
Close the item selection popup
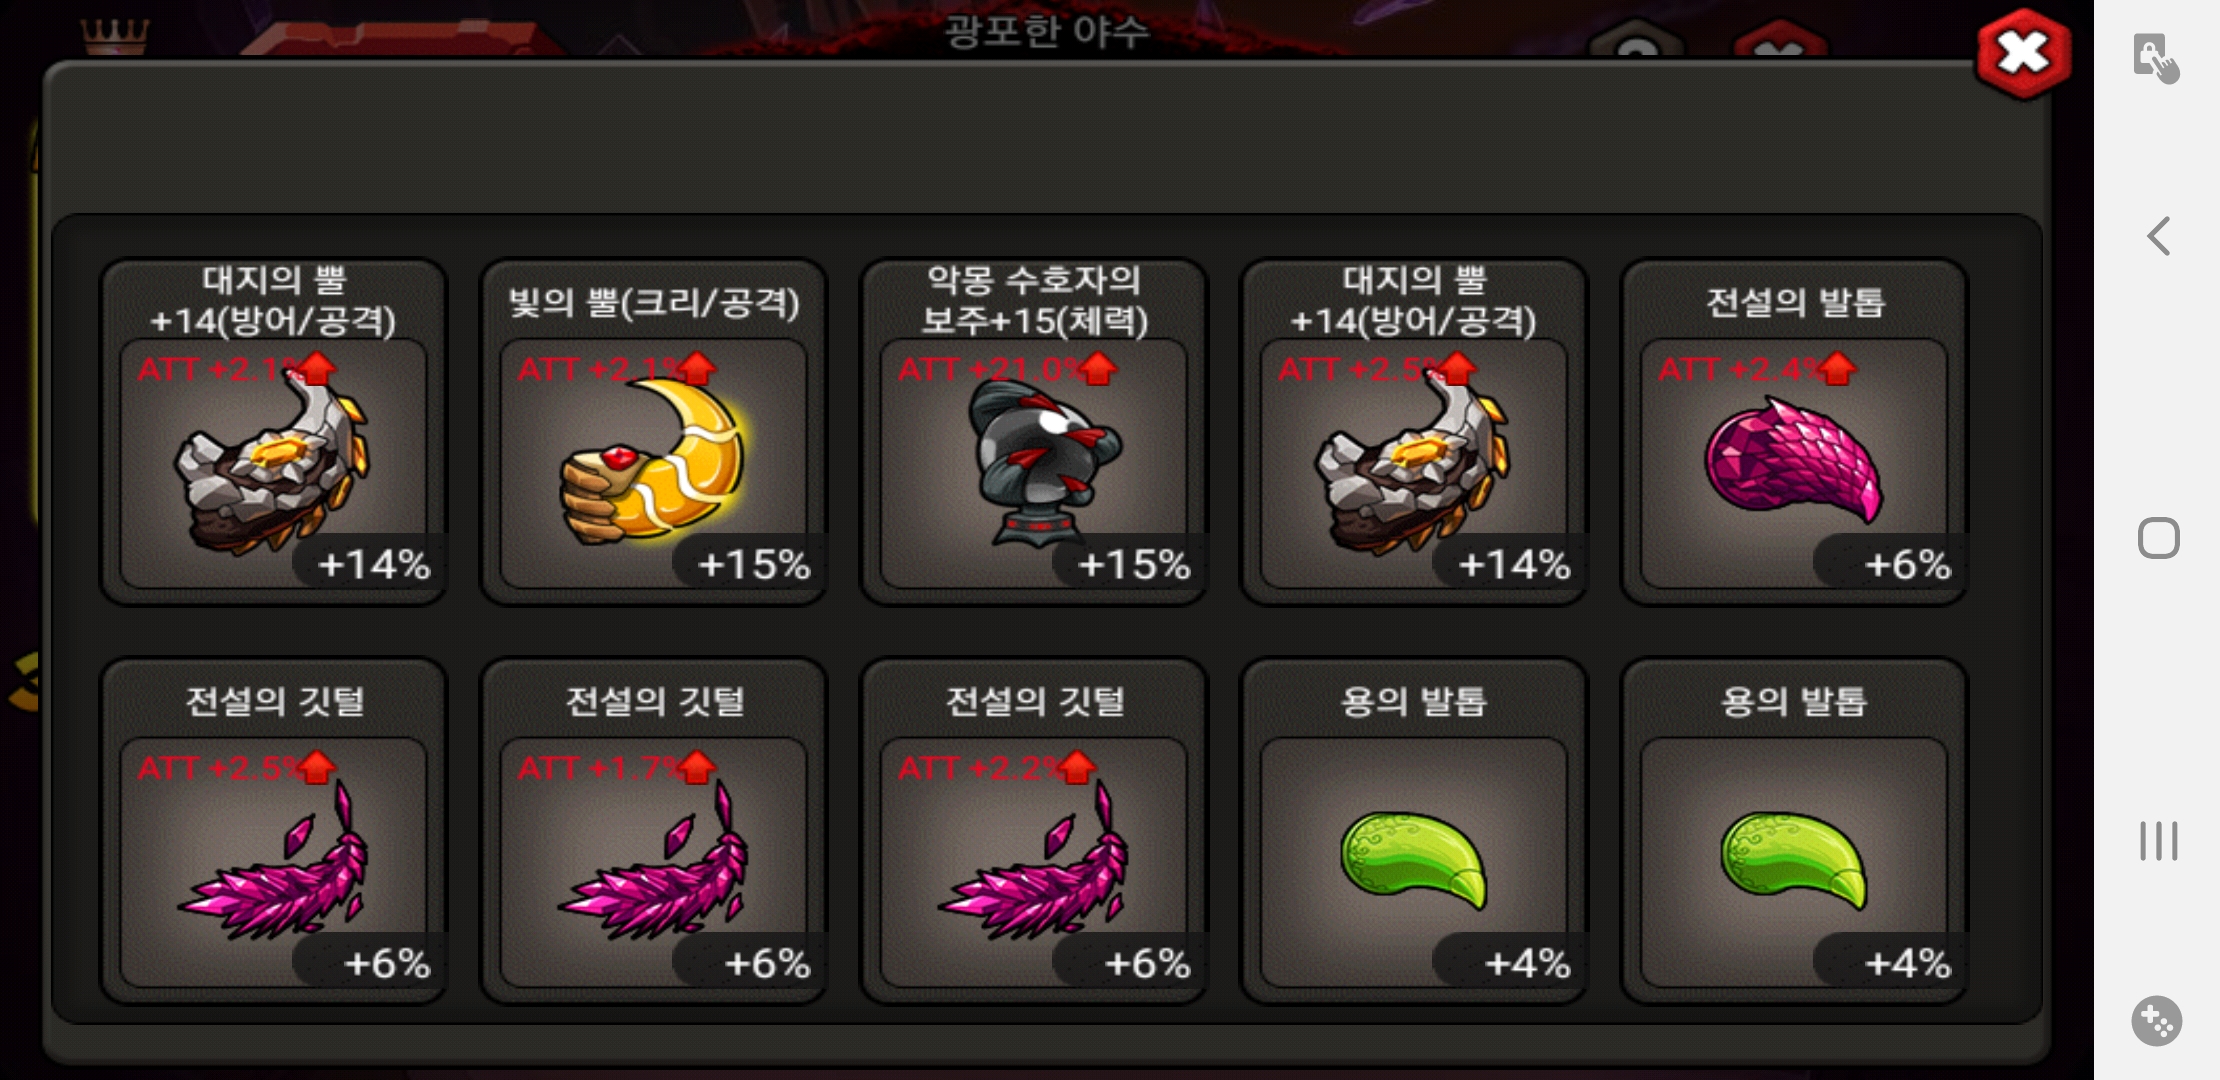point(2023,53)
